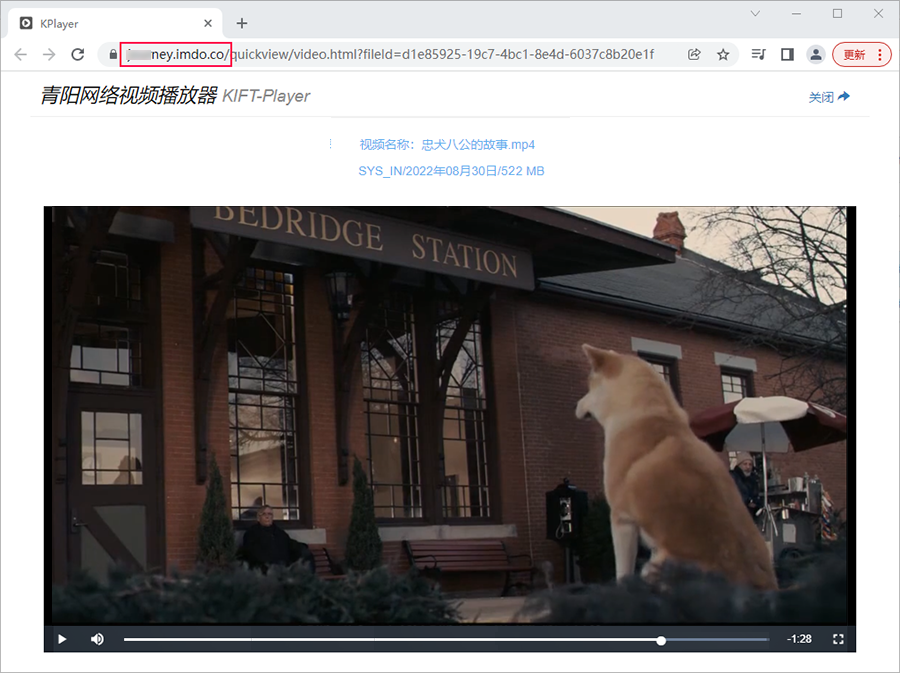Go back to the previous page

point(21,55)
